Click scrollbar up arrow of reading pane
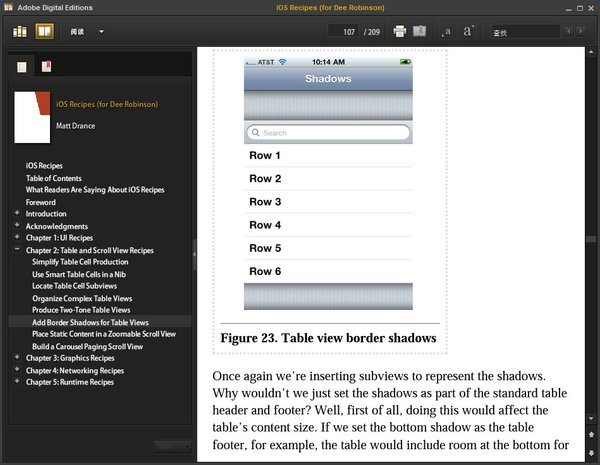Image resolution: width=600 pixels, height=465 pixels. (x=591, y=52)
